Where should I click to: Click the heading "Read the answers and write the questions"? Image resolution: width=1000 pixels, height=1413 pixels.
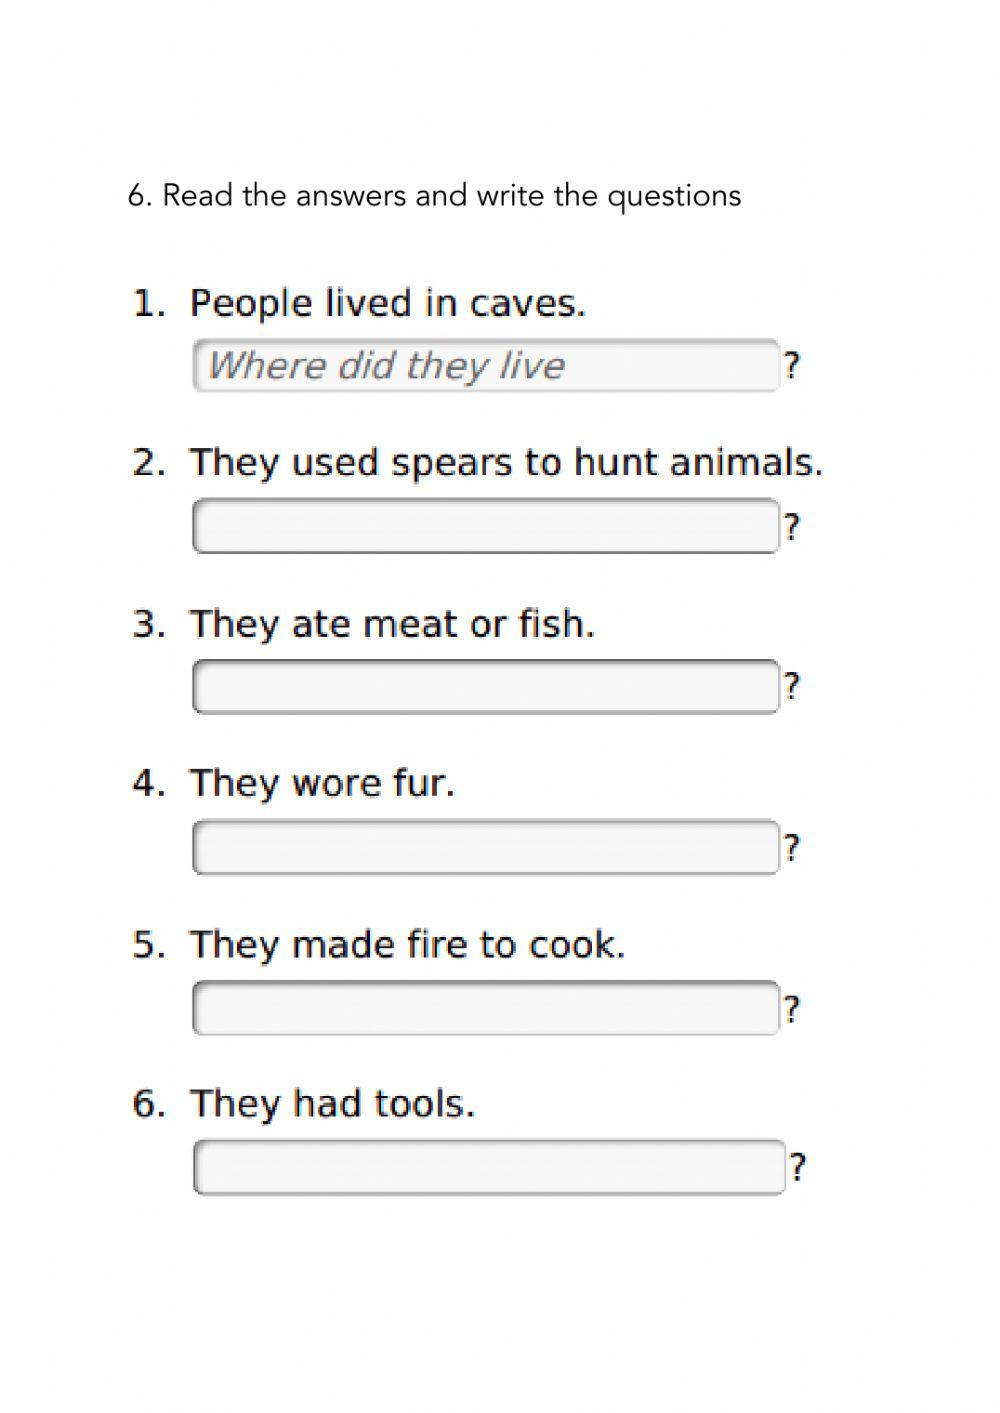click(434, 195)
